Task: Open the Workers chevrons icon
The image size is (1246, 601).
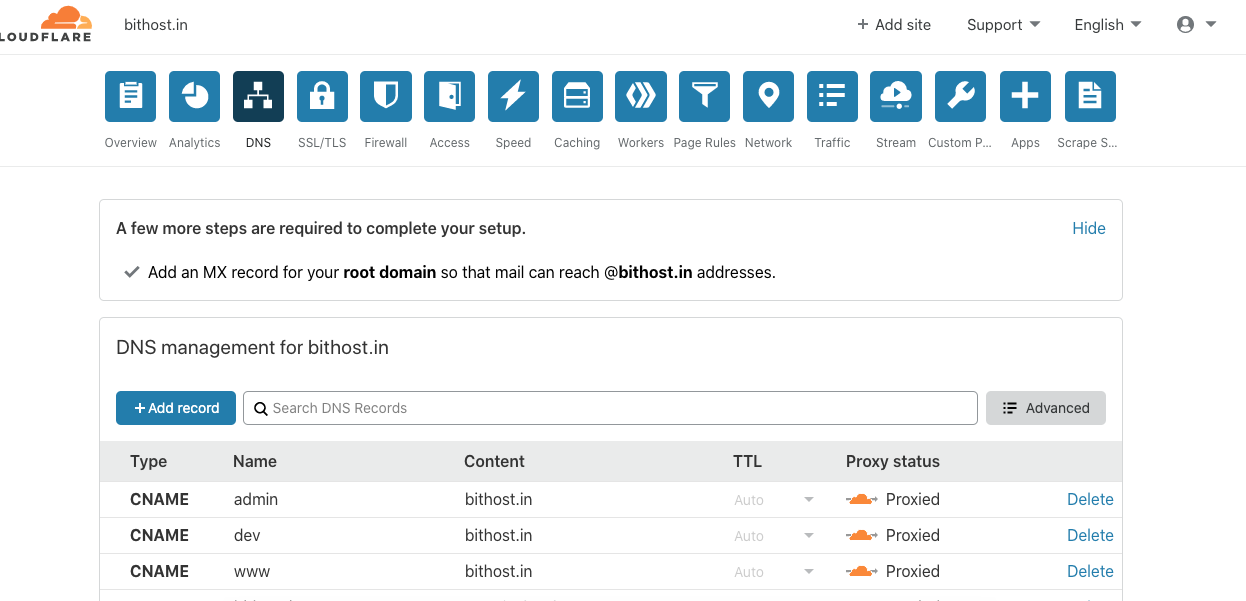Action: point(641,96)
